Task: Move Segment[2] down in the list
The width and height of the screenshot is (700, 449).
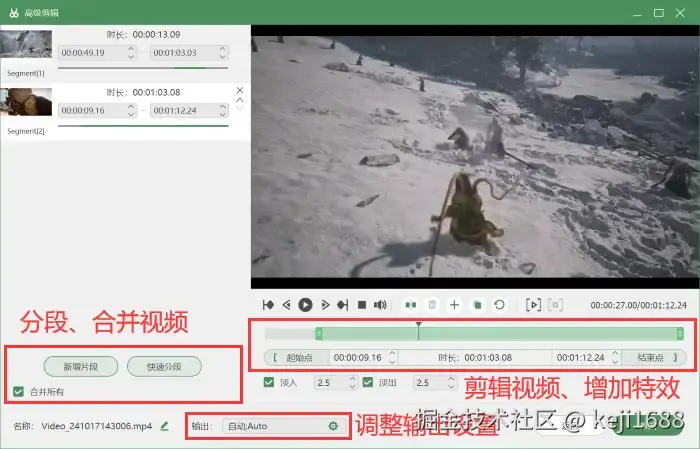Action: pyautogui.click(x=240, y=108)
